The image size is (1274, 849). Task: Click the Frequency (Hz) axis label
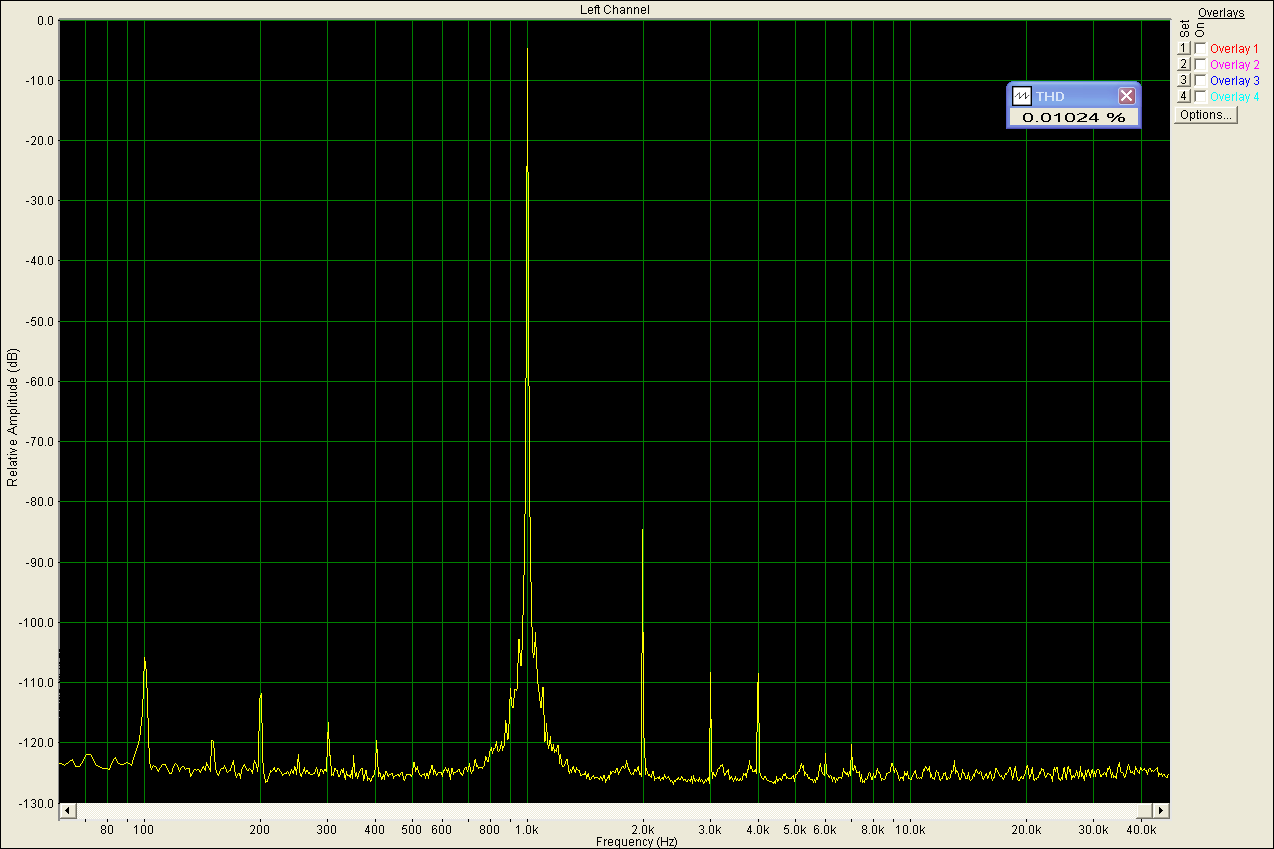point(637,842)
